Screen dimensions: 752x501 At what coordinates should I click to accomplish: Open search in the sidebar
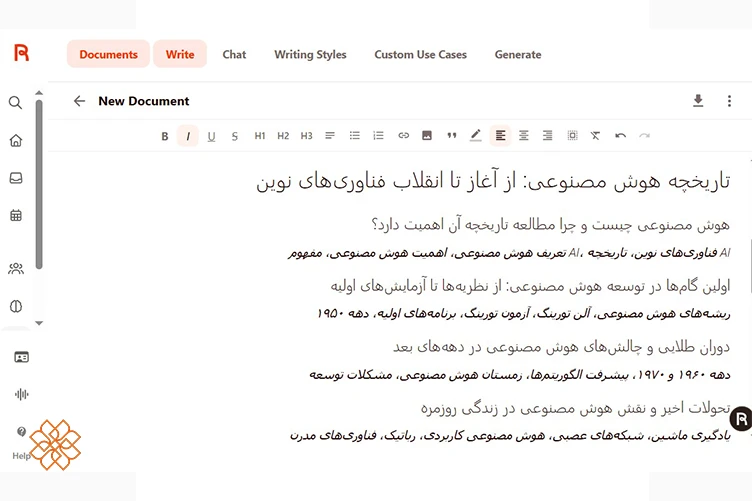(x=15, y=103)
